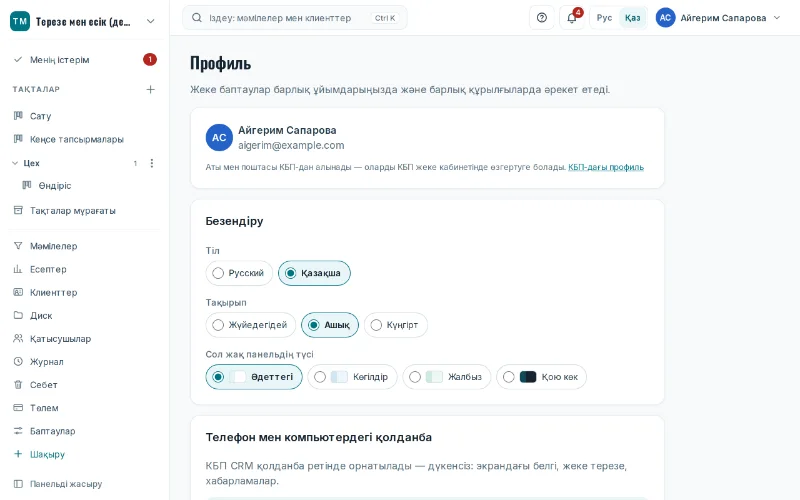The image size is (800, 500).
Task: Select Қою көк sidebar color option
Action: tap(541, 377)
